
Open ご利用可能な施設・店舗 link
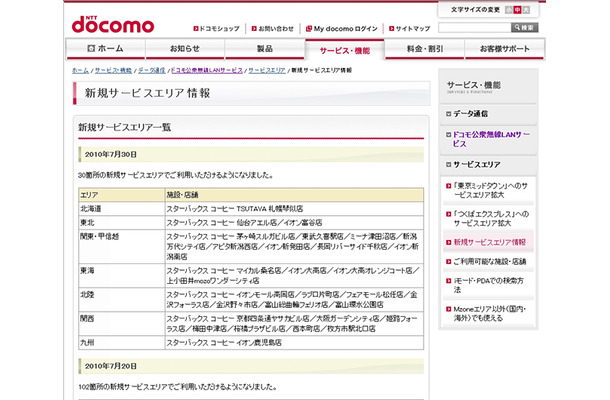tap(489, 261)
